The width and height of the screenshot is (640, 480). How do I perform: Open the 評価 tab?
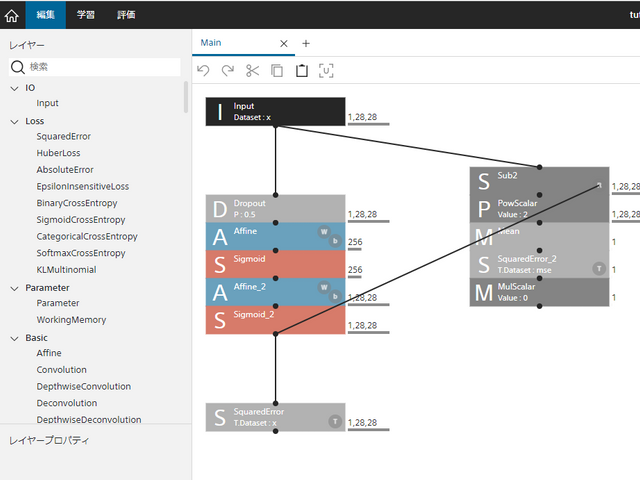pos(125,15)
